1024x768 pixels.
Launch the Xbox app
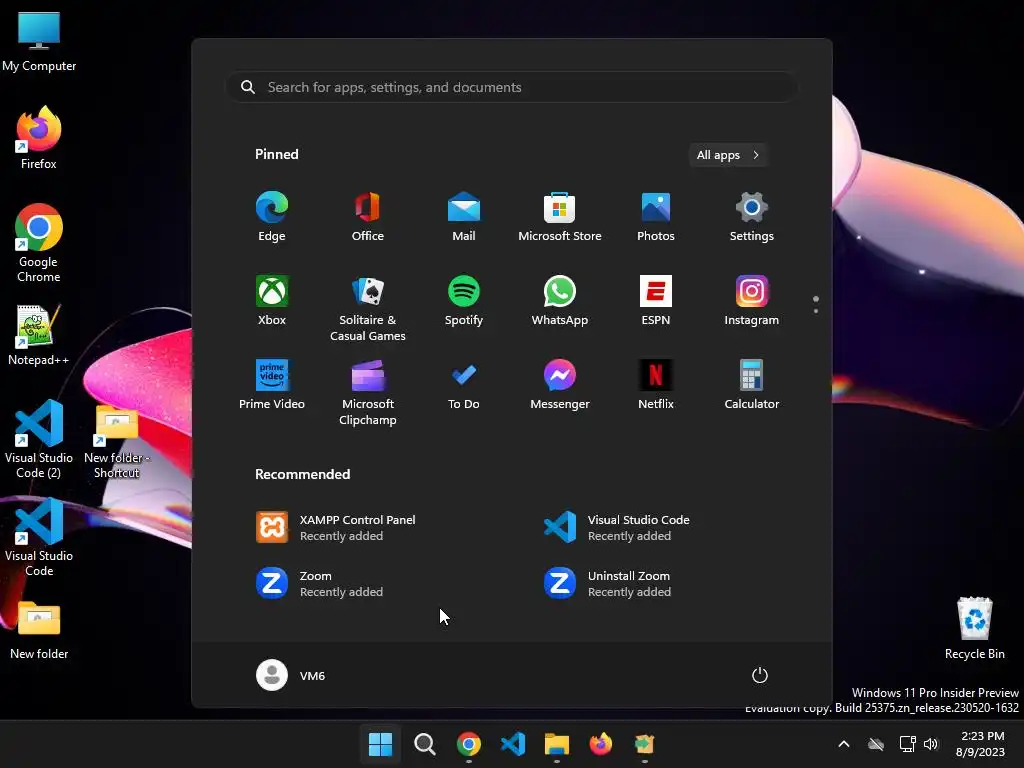[272, 301]
